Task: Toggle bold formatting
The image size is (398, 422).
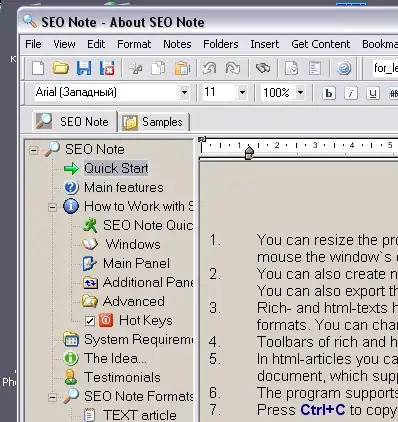Action: coord(329,93)
